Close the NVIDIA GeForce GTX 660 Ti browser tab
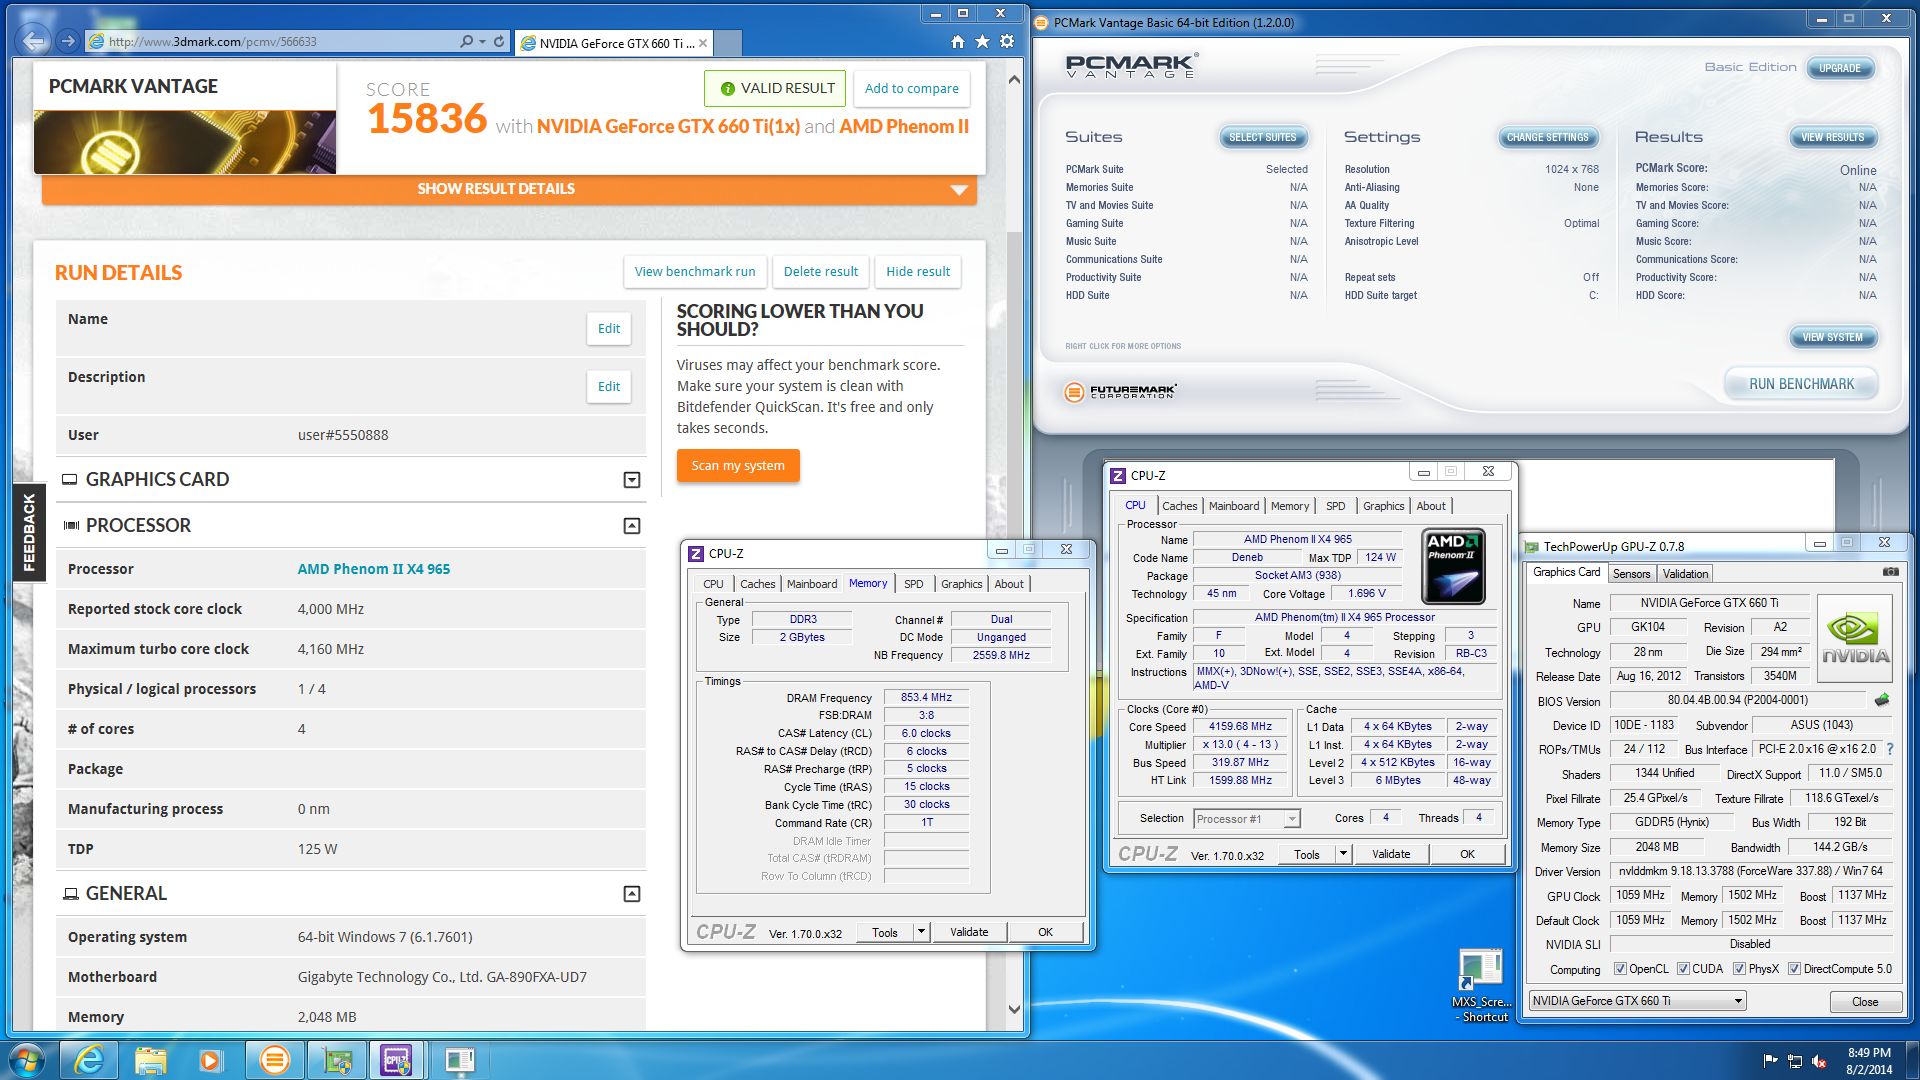The image size is (1920, 1080). (x=703, y=43)
